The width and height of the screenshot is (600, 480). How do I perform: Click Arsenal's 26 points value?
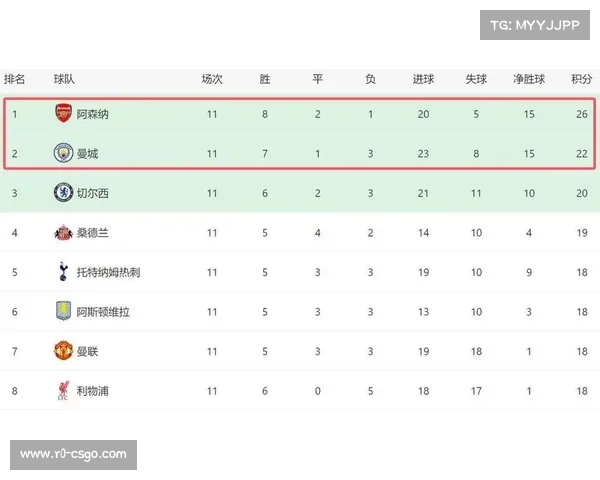pos(579,114)
